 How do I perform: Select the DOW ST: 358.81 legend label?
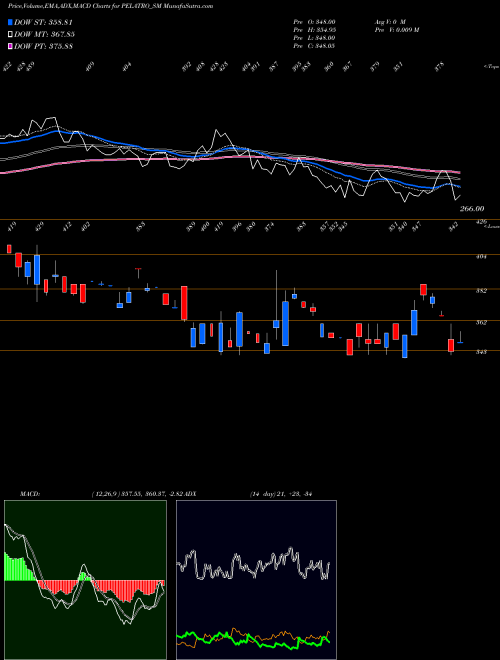44,22
